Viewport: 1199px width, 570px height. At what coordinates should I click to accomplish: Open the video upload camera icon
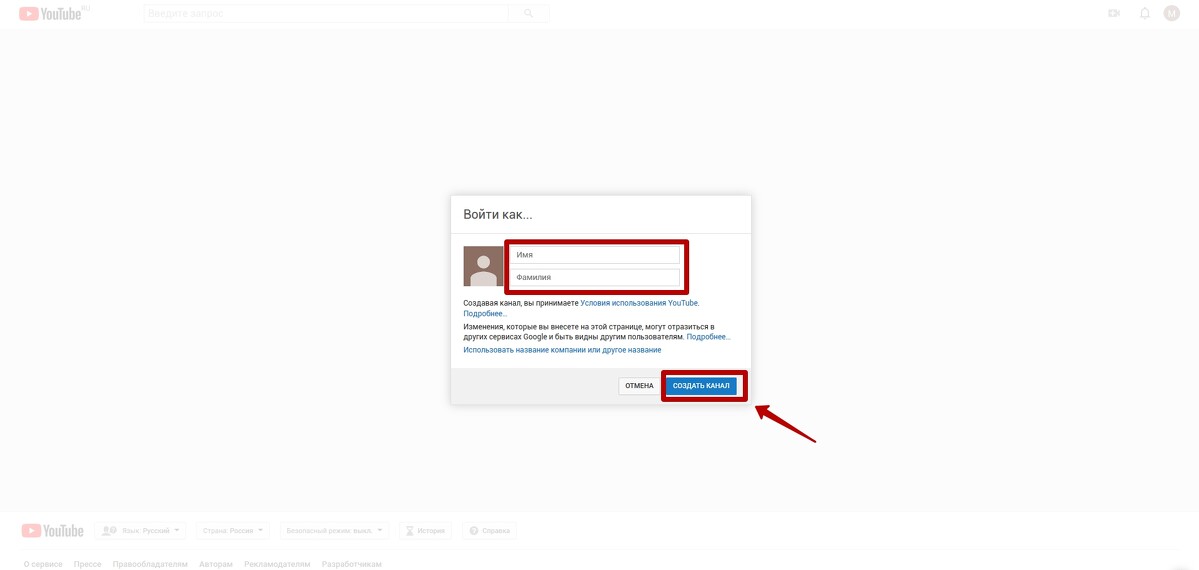click(1114, 13)
